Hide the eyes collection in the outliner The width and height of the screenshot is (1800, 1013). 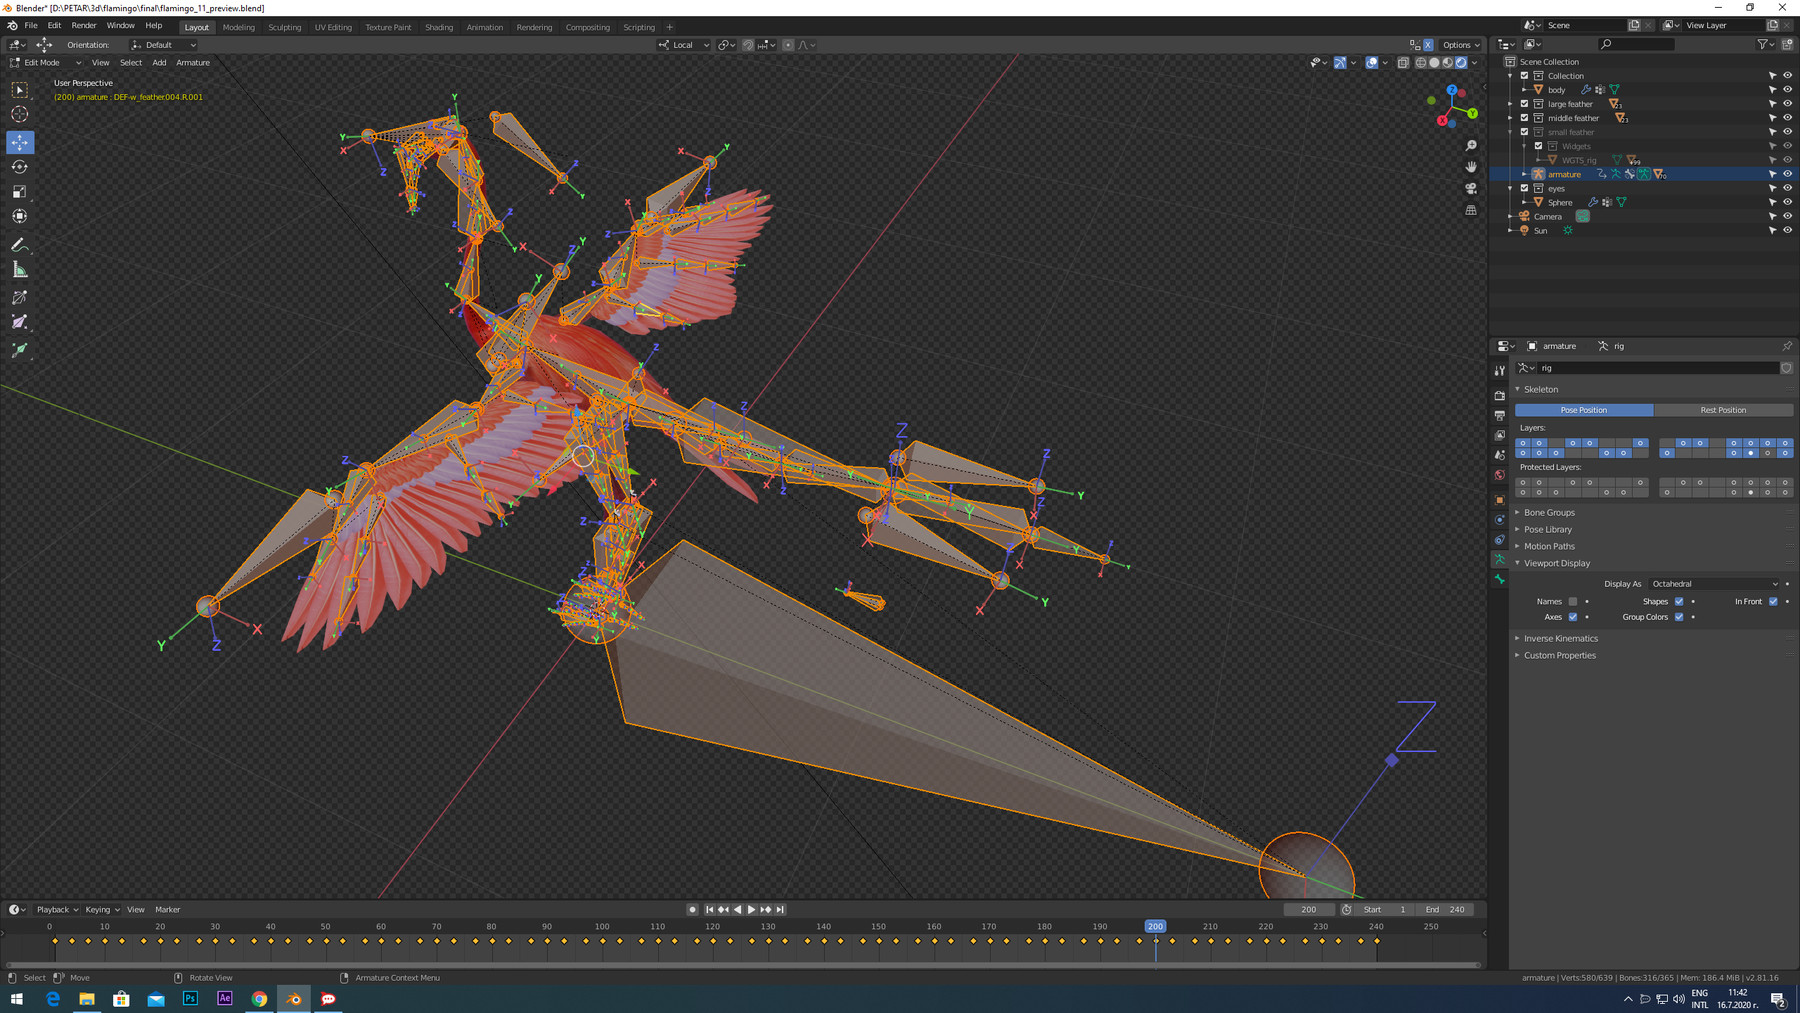[x=1788, y=188]
